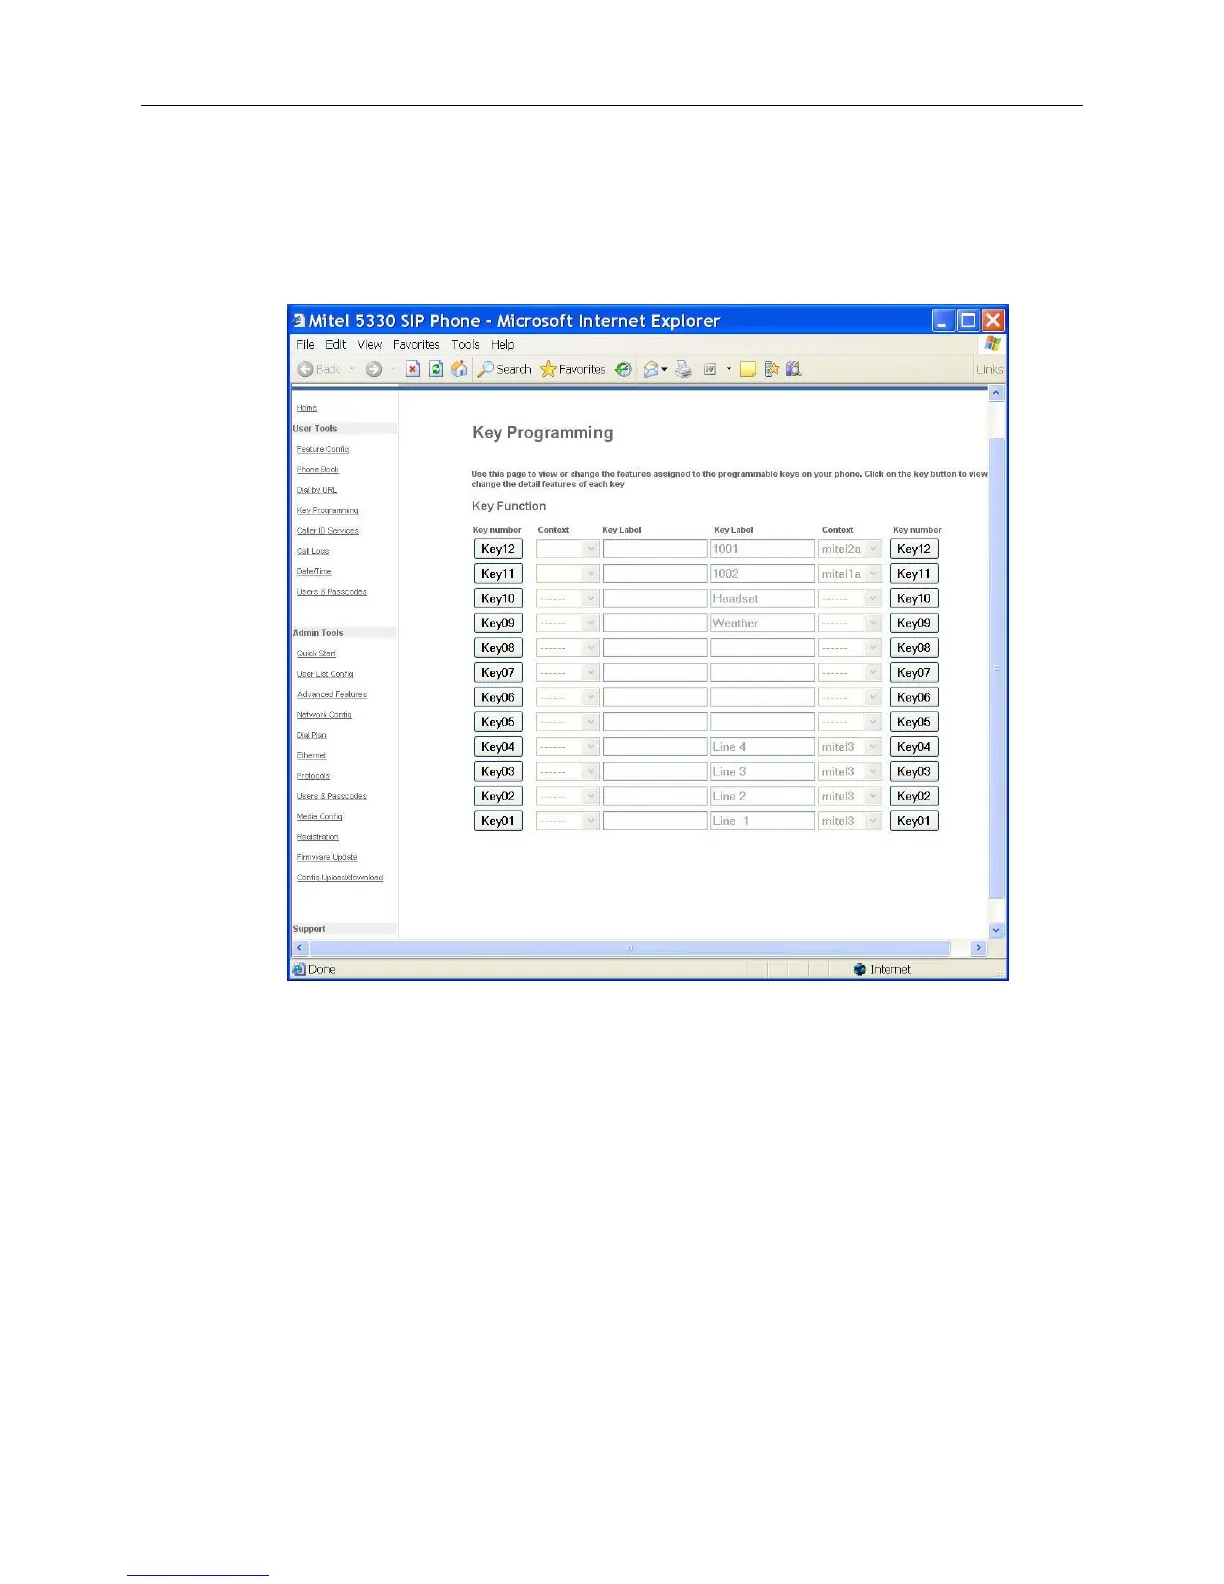Click the first-column Key01 button
The width and height of the screenshot is (1224, 1584).
498,821
